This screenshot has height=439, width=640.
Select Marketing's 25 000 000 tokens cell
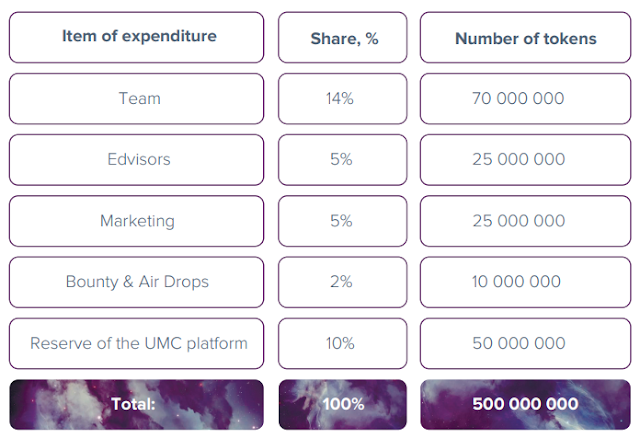[x=526, y=221]
